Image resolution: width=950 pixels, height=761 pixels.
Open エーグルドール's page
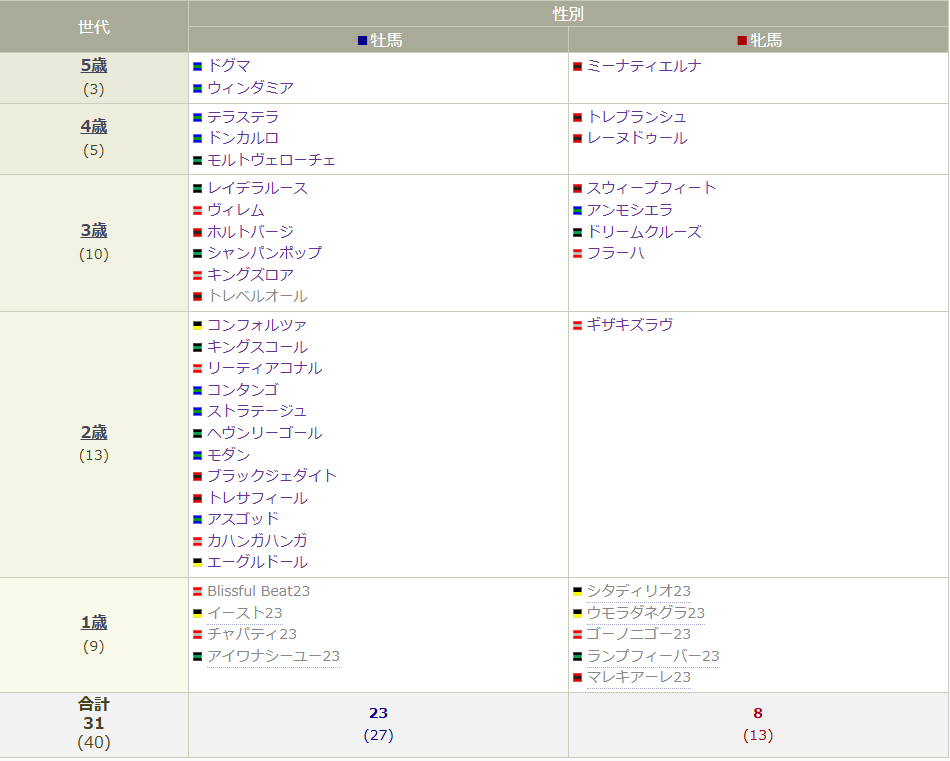point(247,561)
